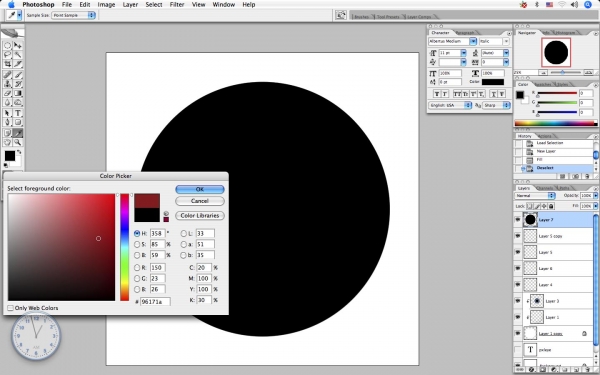Click the Navigator zoom slider
Viewport: 600px width, 375px height.
coord(562,72)
